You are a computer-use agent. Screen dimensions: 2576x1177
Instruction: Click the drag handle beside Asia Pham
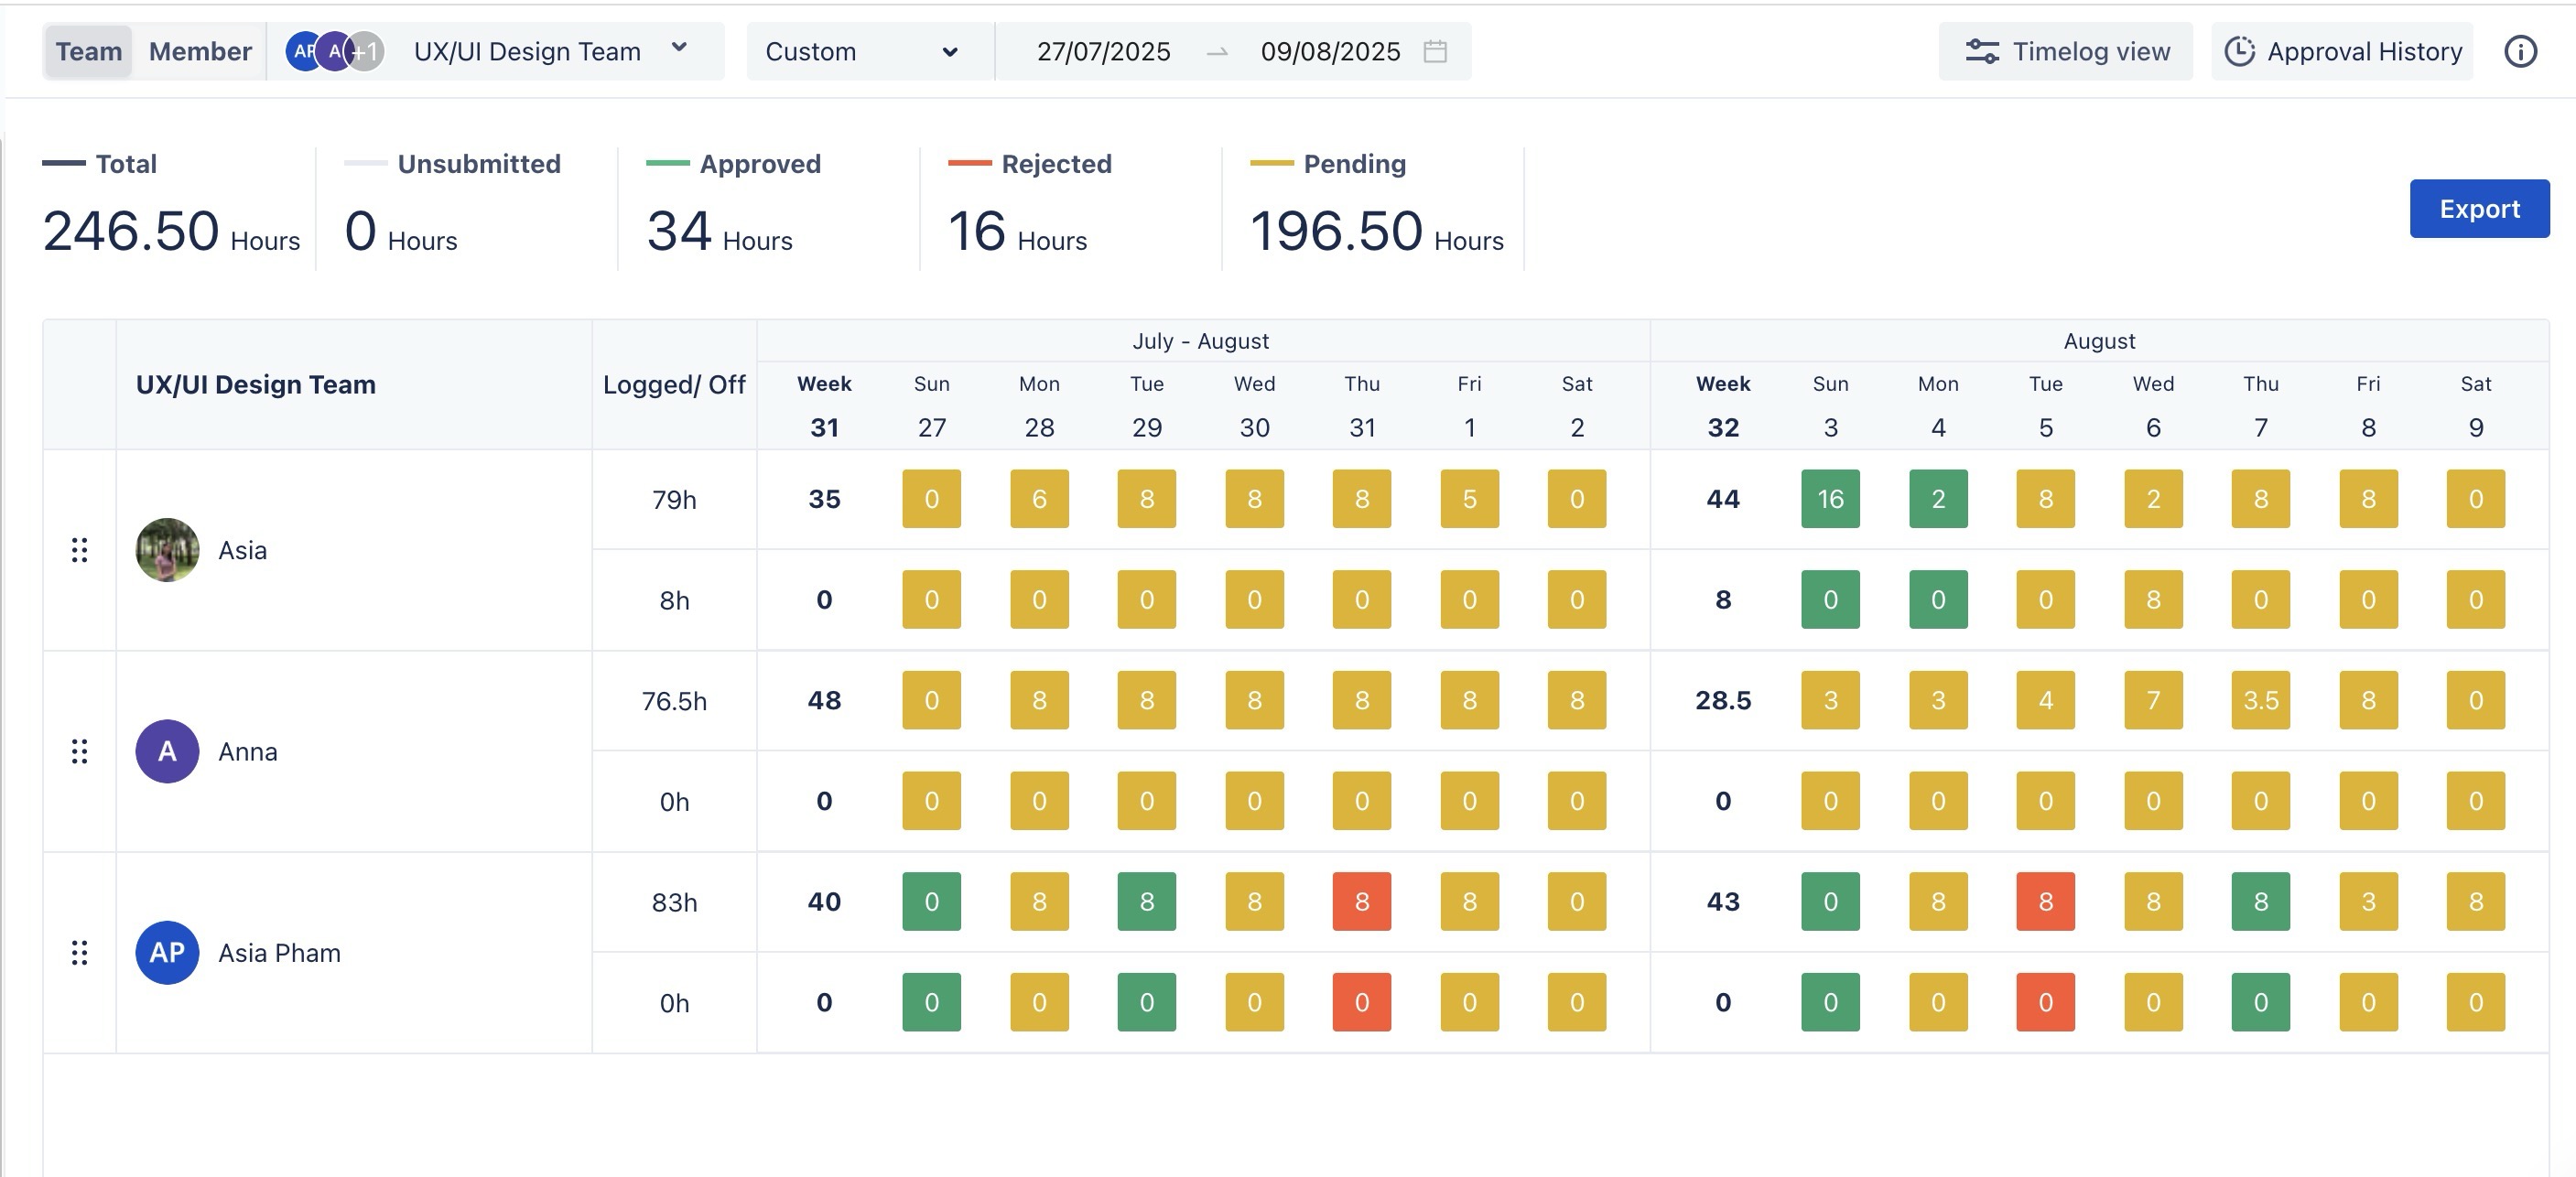[x=80, y=952]
